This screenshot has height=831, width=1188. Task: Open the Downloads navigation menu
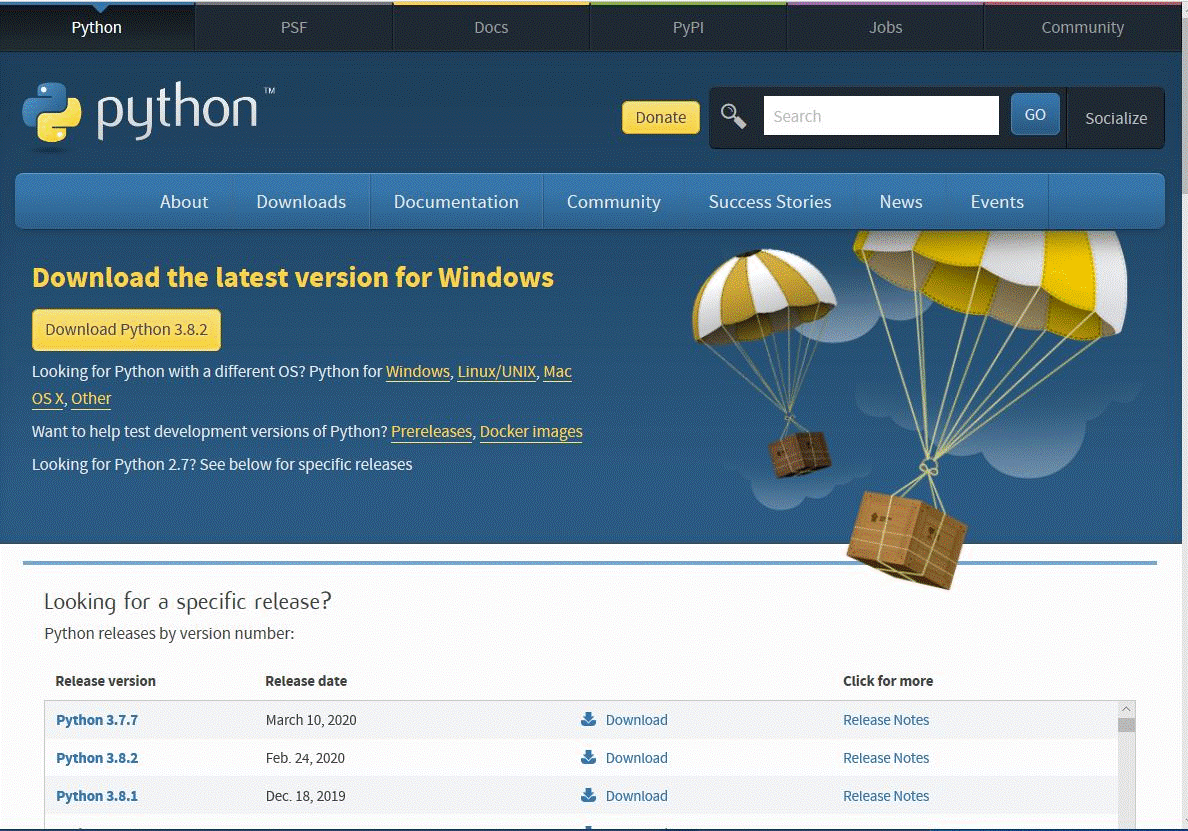pos(301,202)
